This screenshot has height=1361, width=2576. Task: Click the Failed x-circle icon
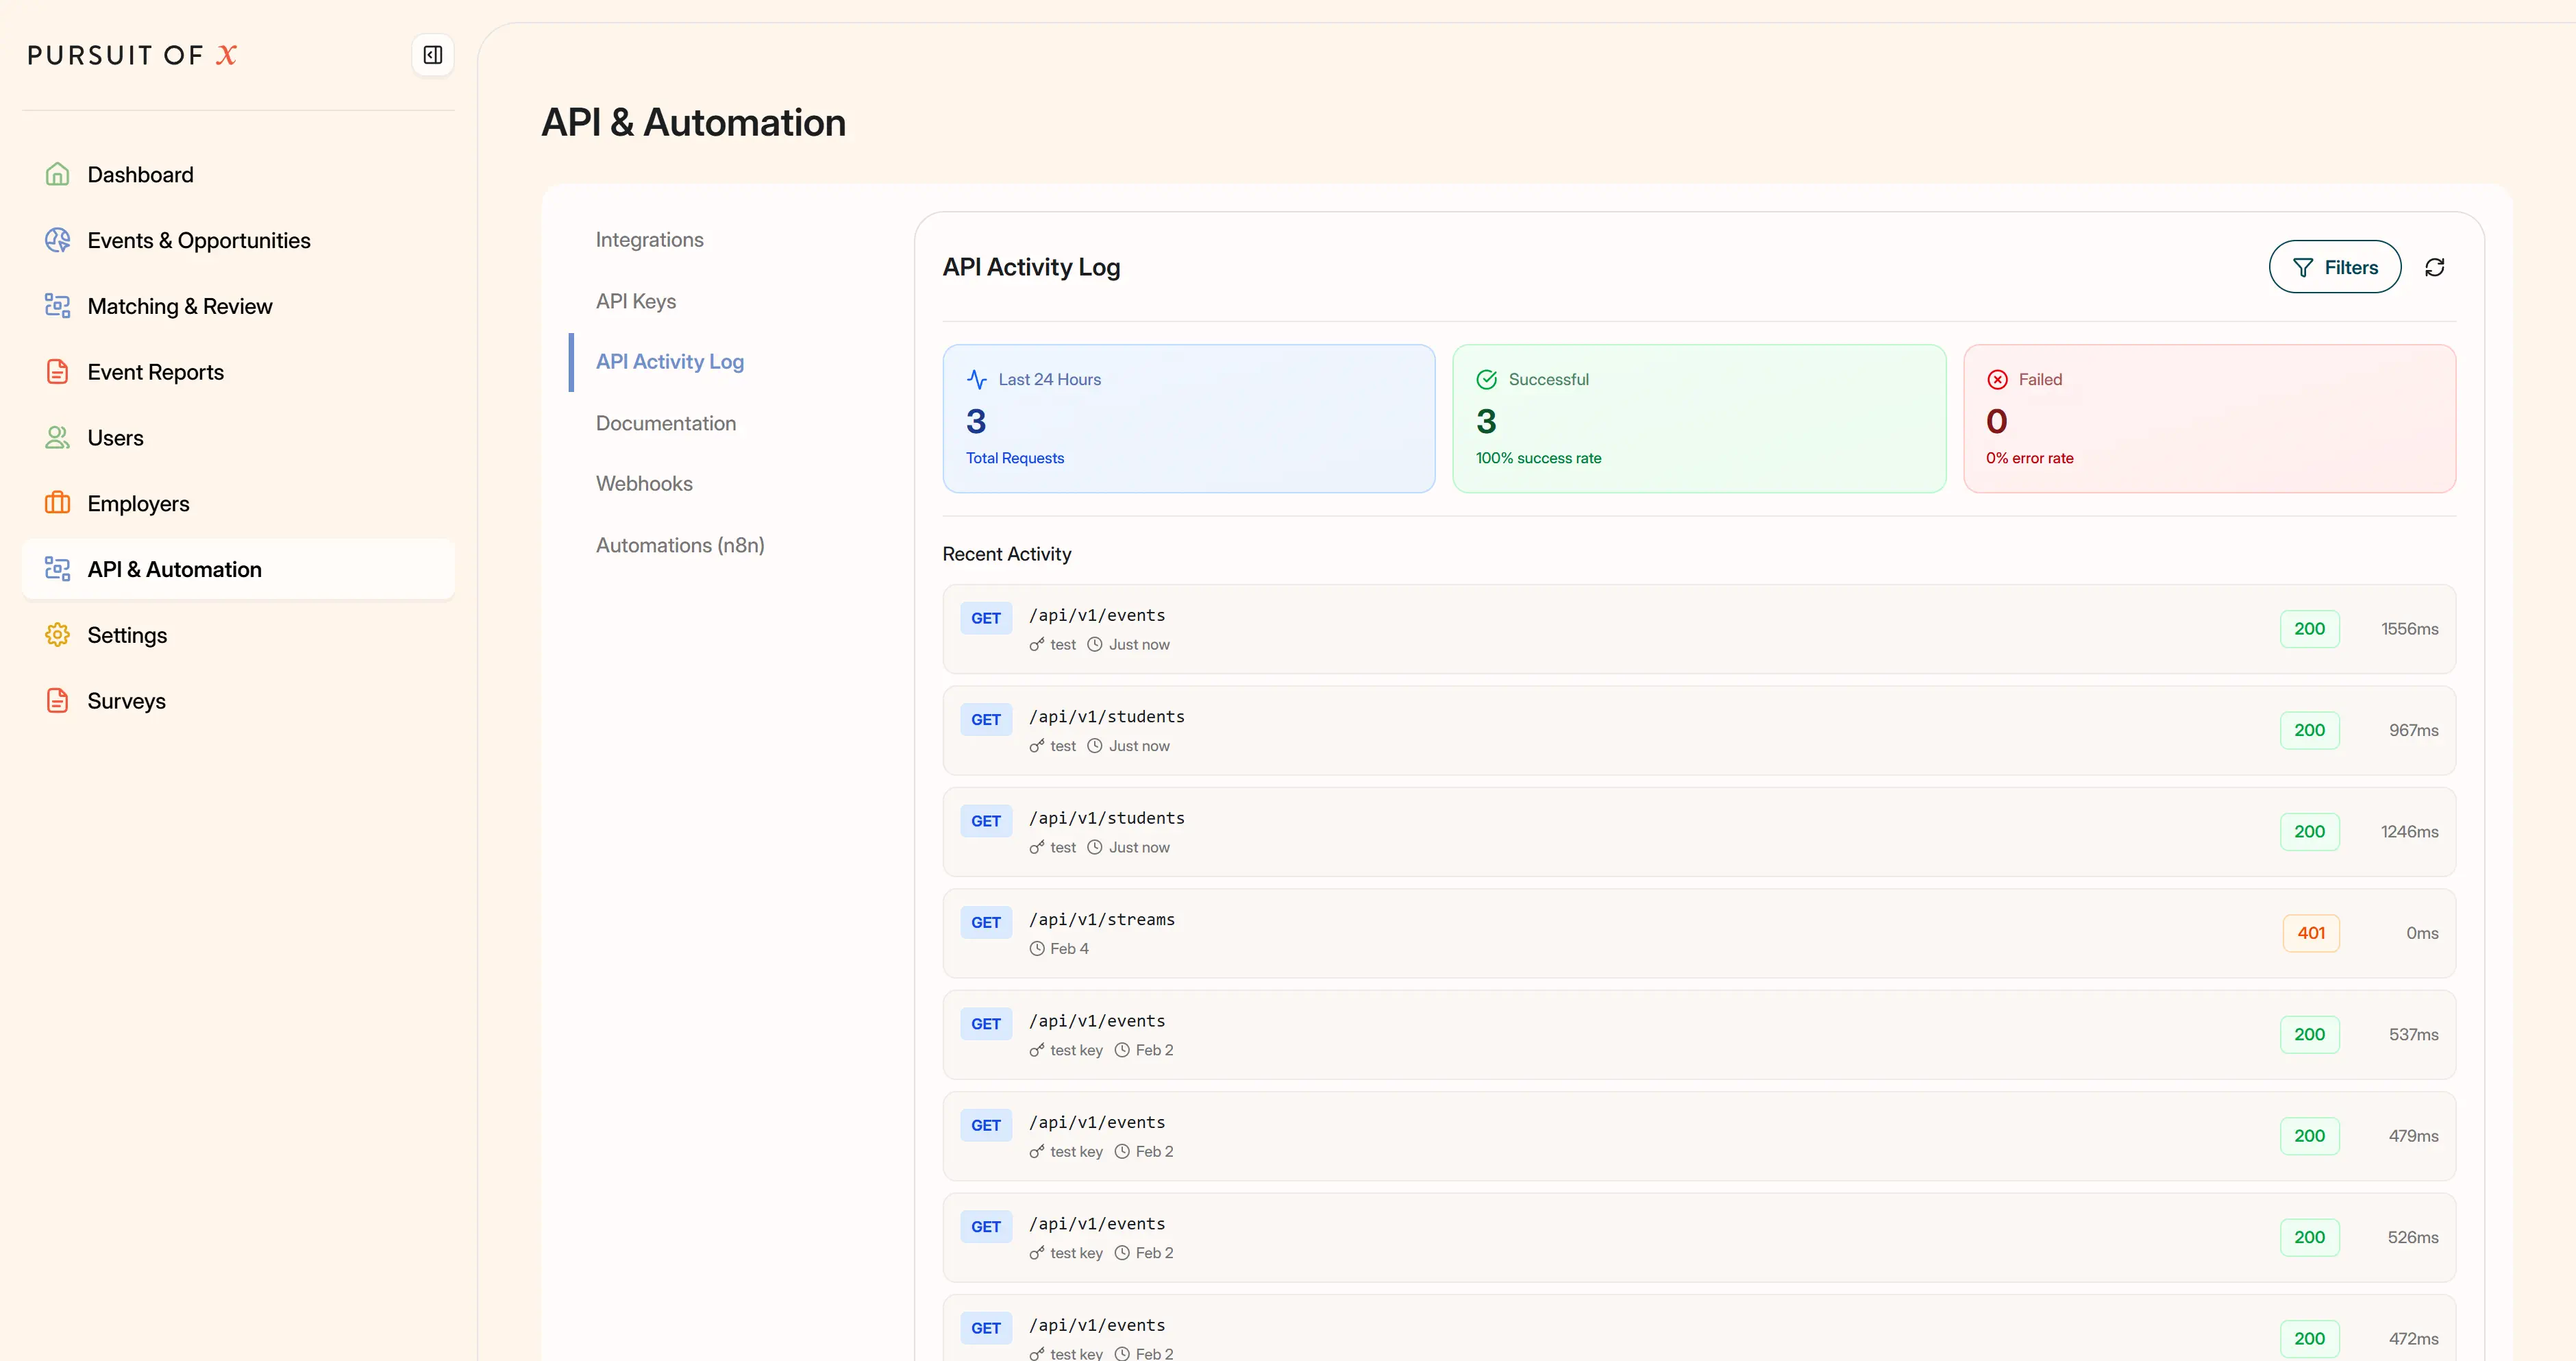pyautogui.click(x=1997, y=379)
